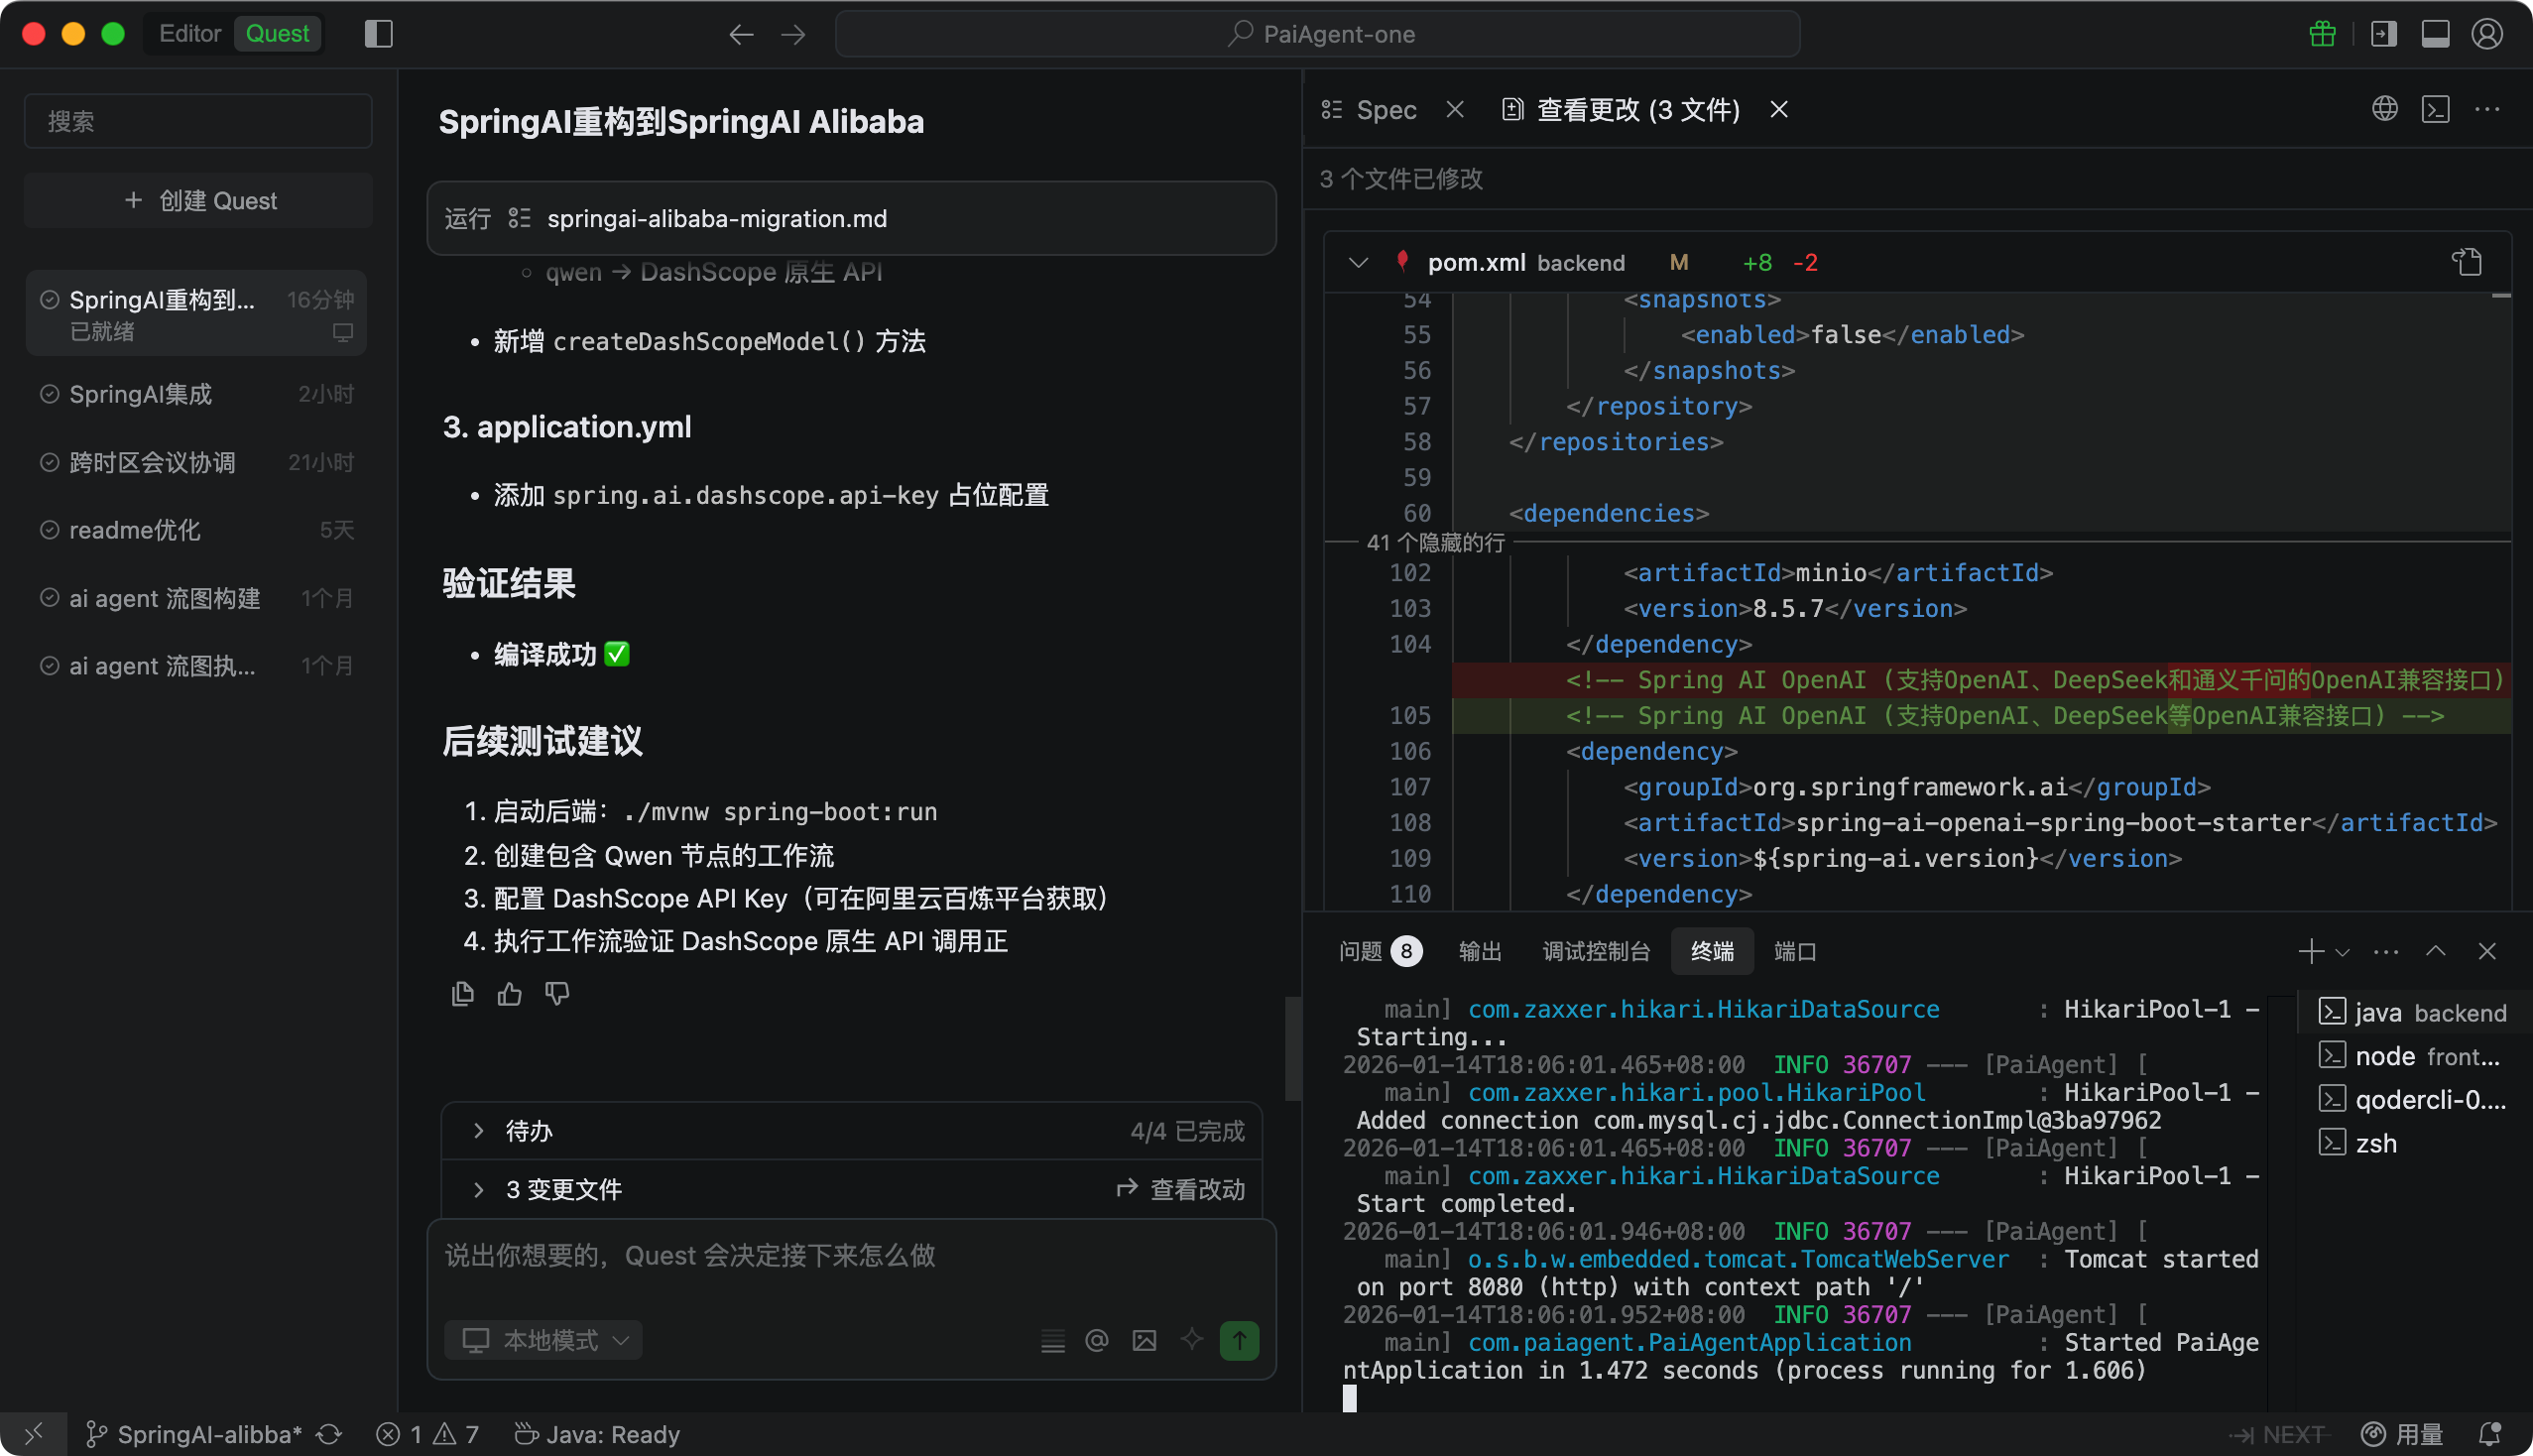Viewport: 2533px width, 1456px height.
Task: Click the thumbs down feedback icon
Action: click(x=557, y=993)
